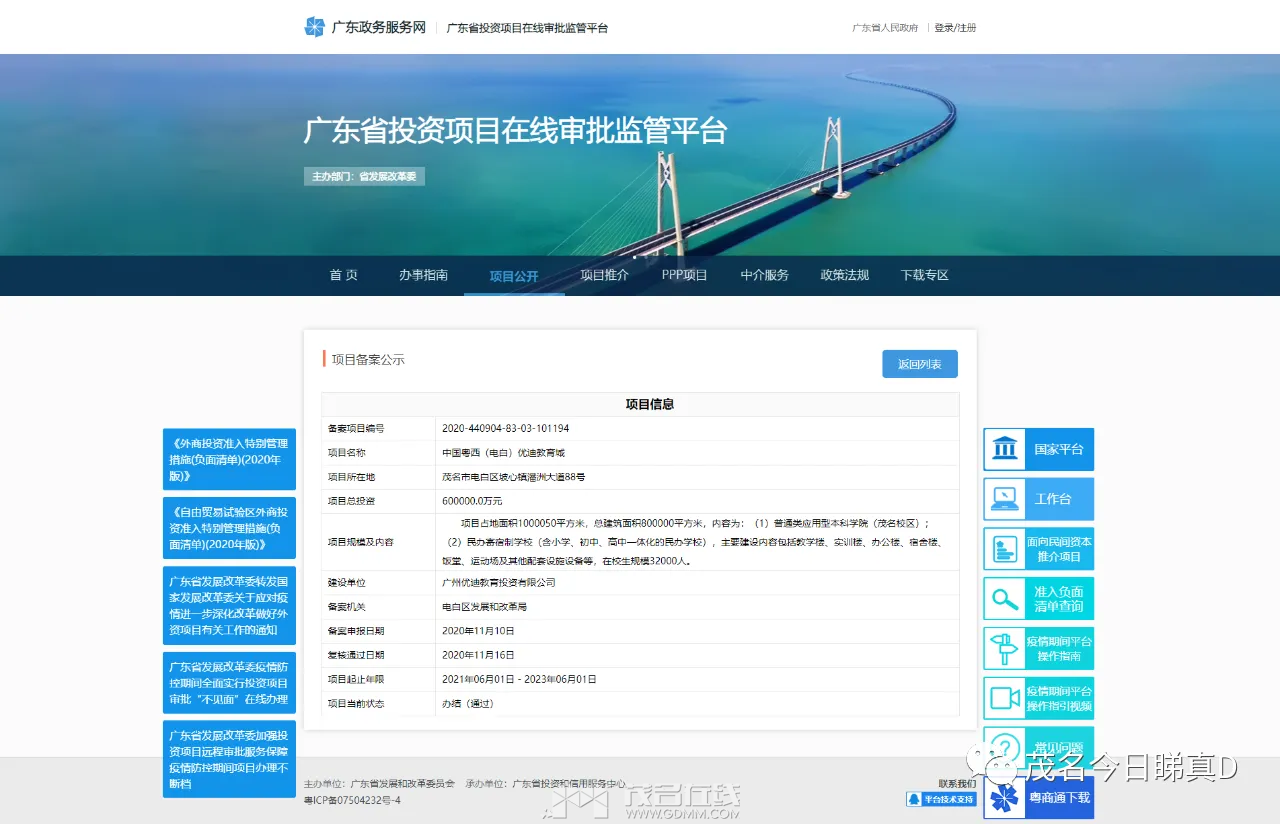Click the 项目信息 table header
This screenshot has width=1280, height=824.
(x=650, y=404)
